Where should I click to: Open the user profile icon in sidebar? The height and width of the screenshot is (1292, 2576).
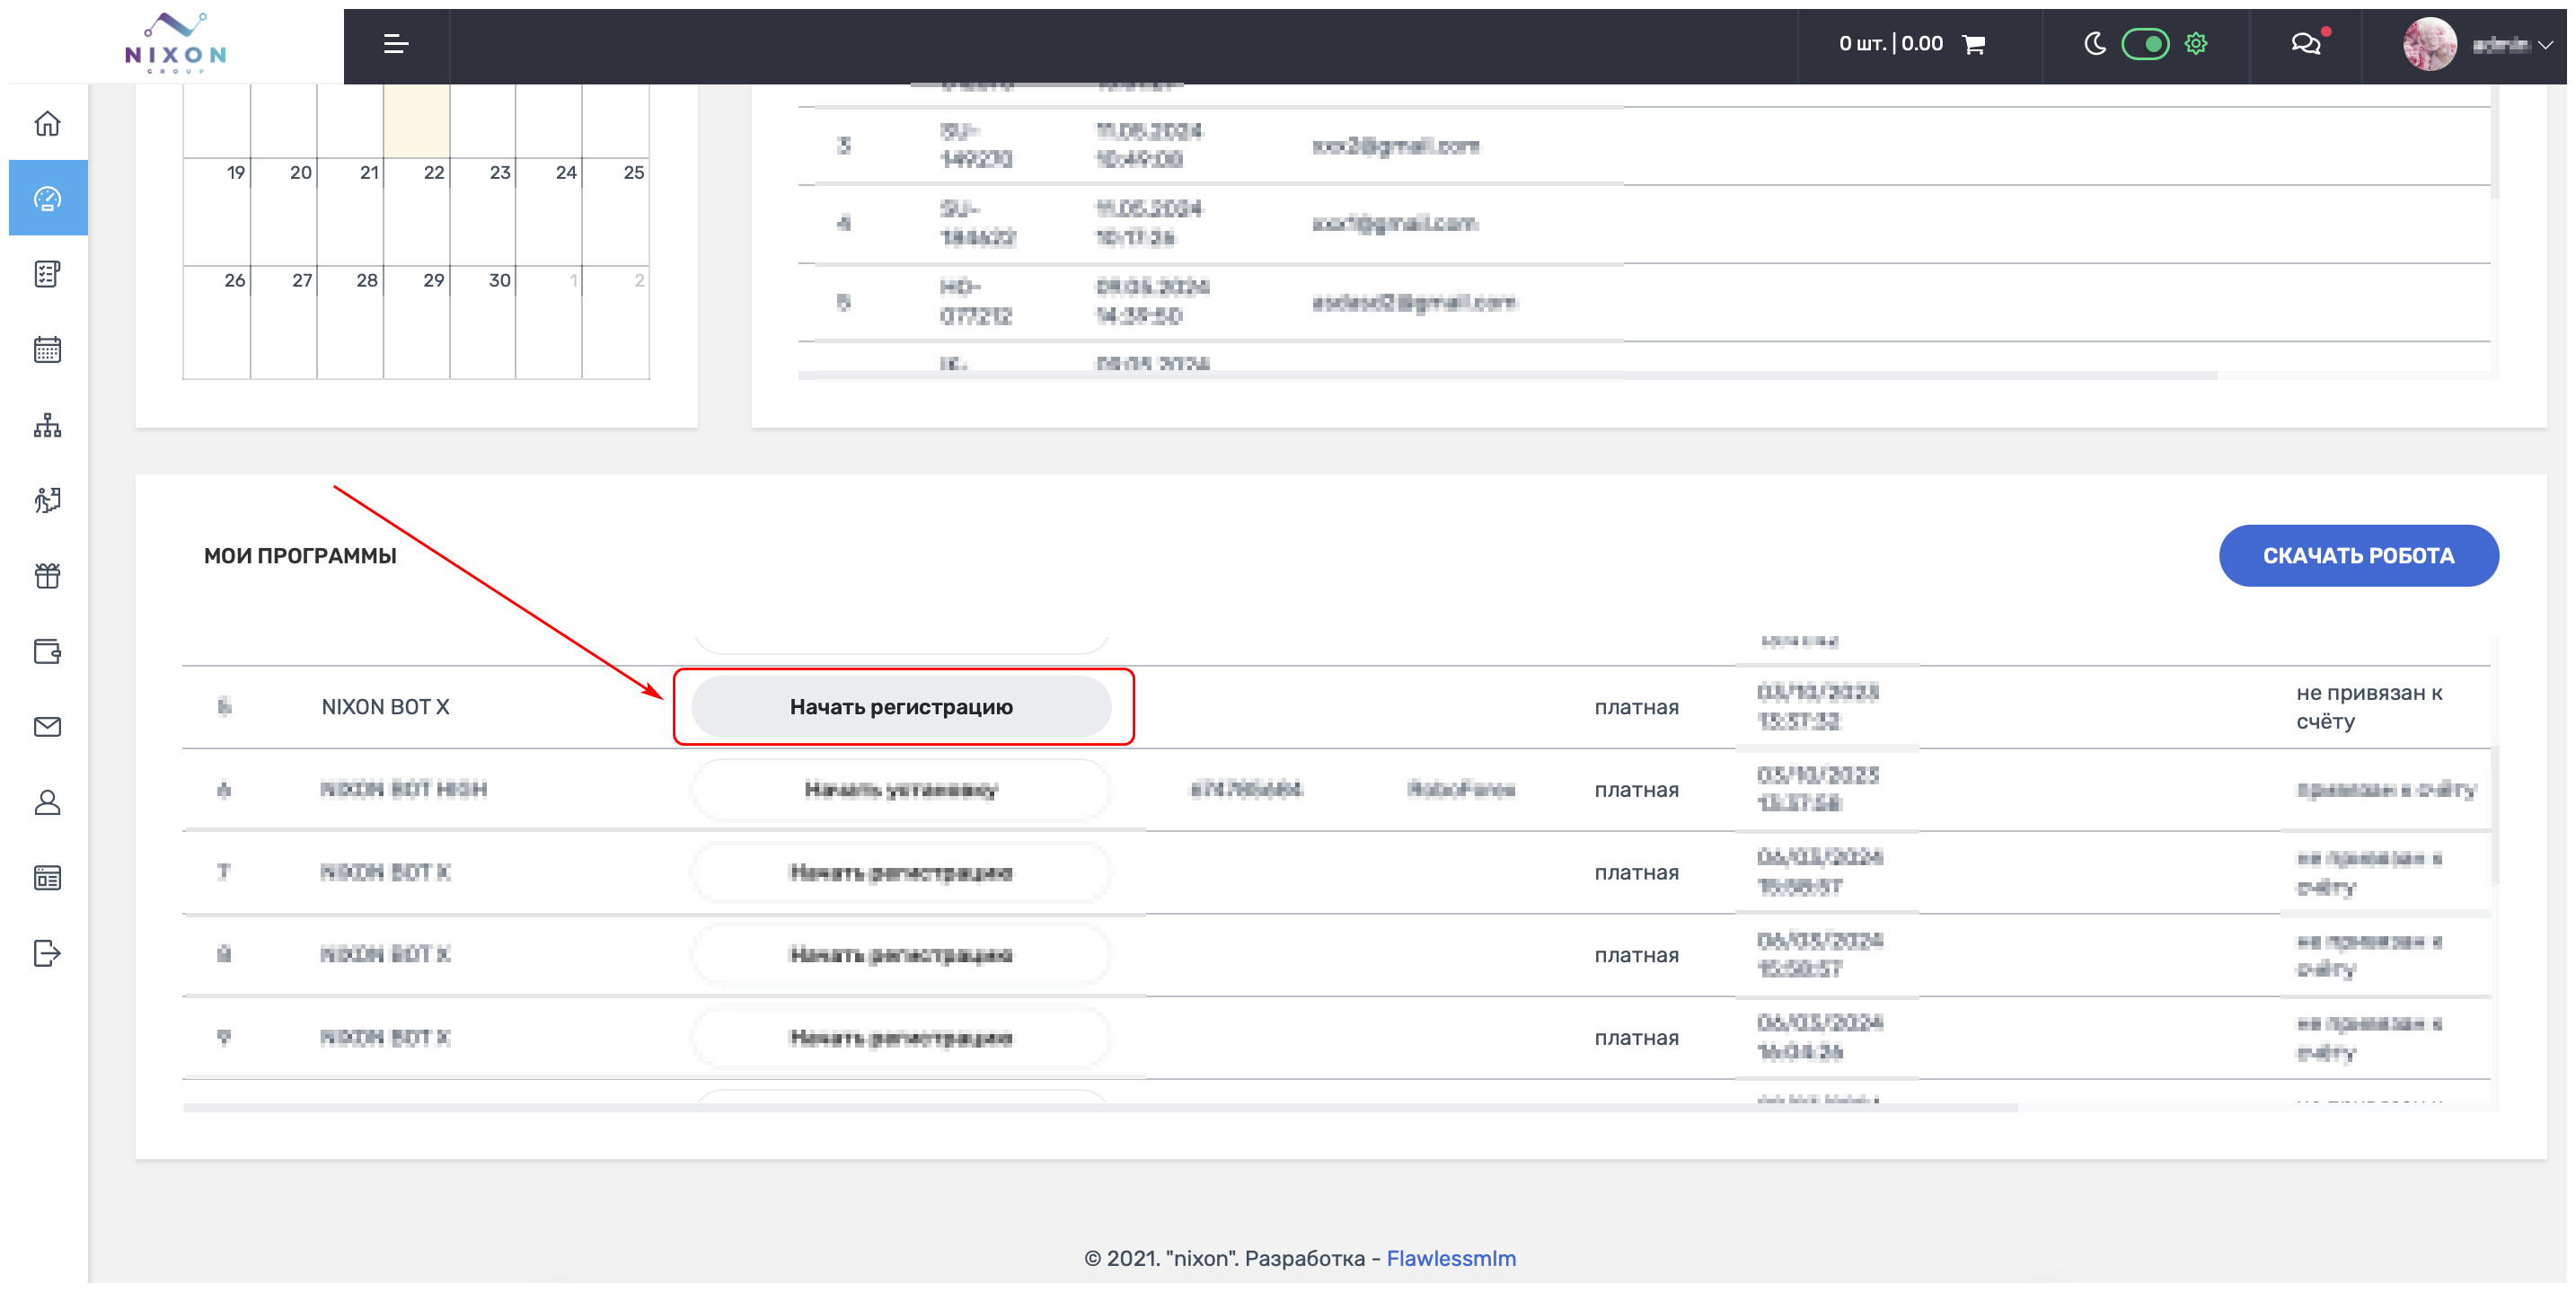click(x=47, y=802)
